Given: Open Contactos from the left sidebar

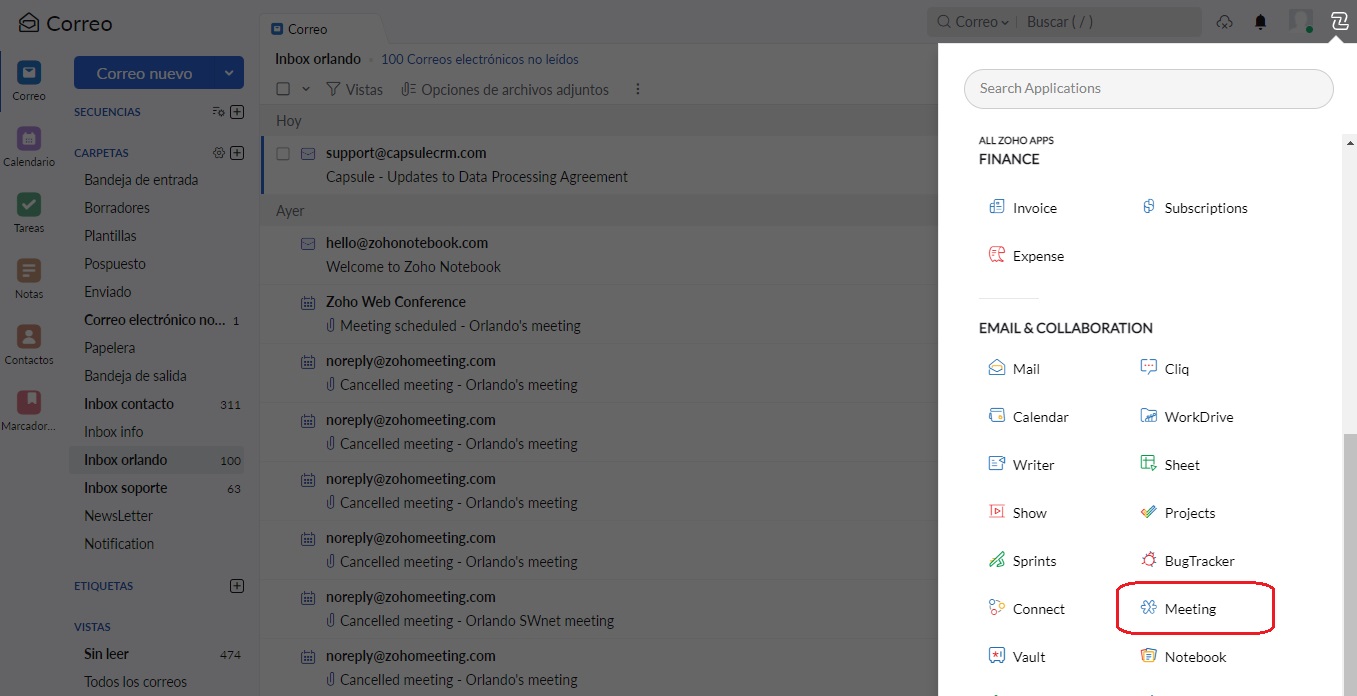Looking at the screenshot, I should [x=29, y=346].
